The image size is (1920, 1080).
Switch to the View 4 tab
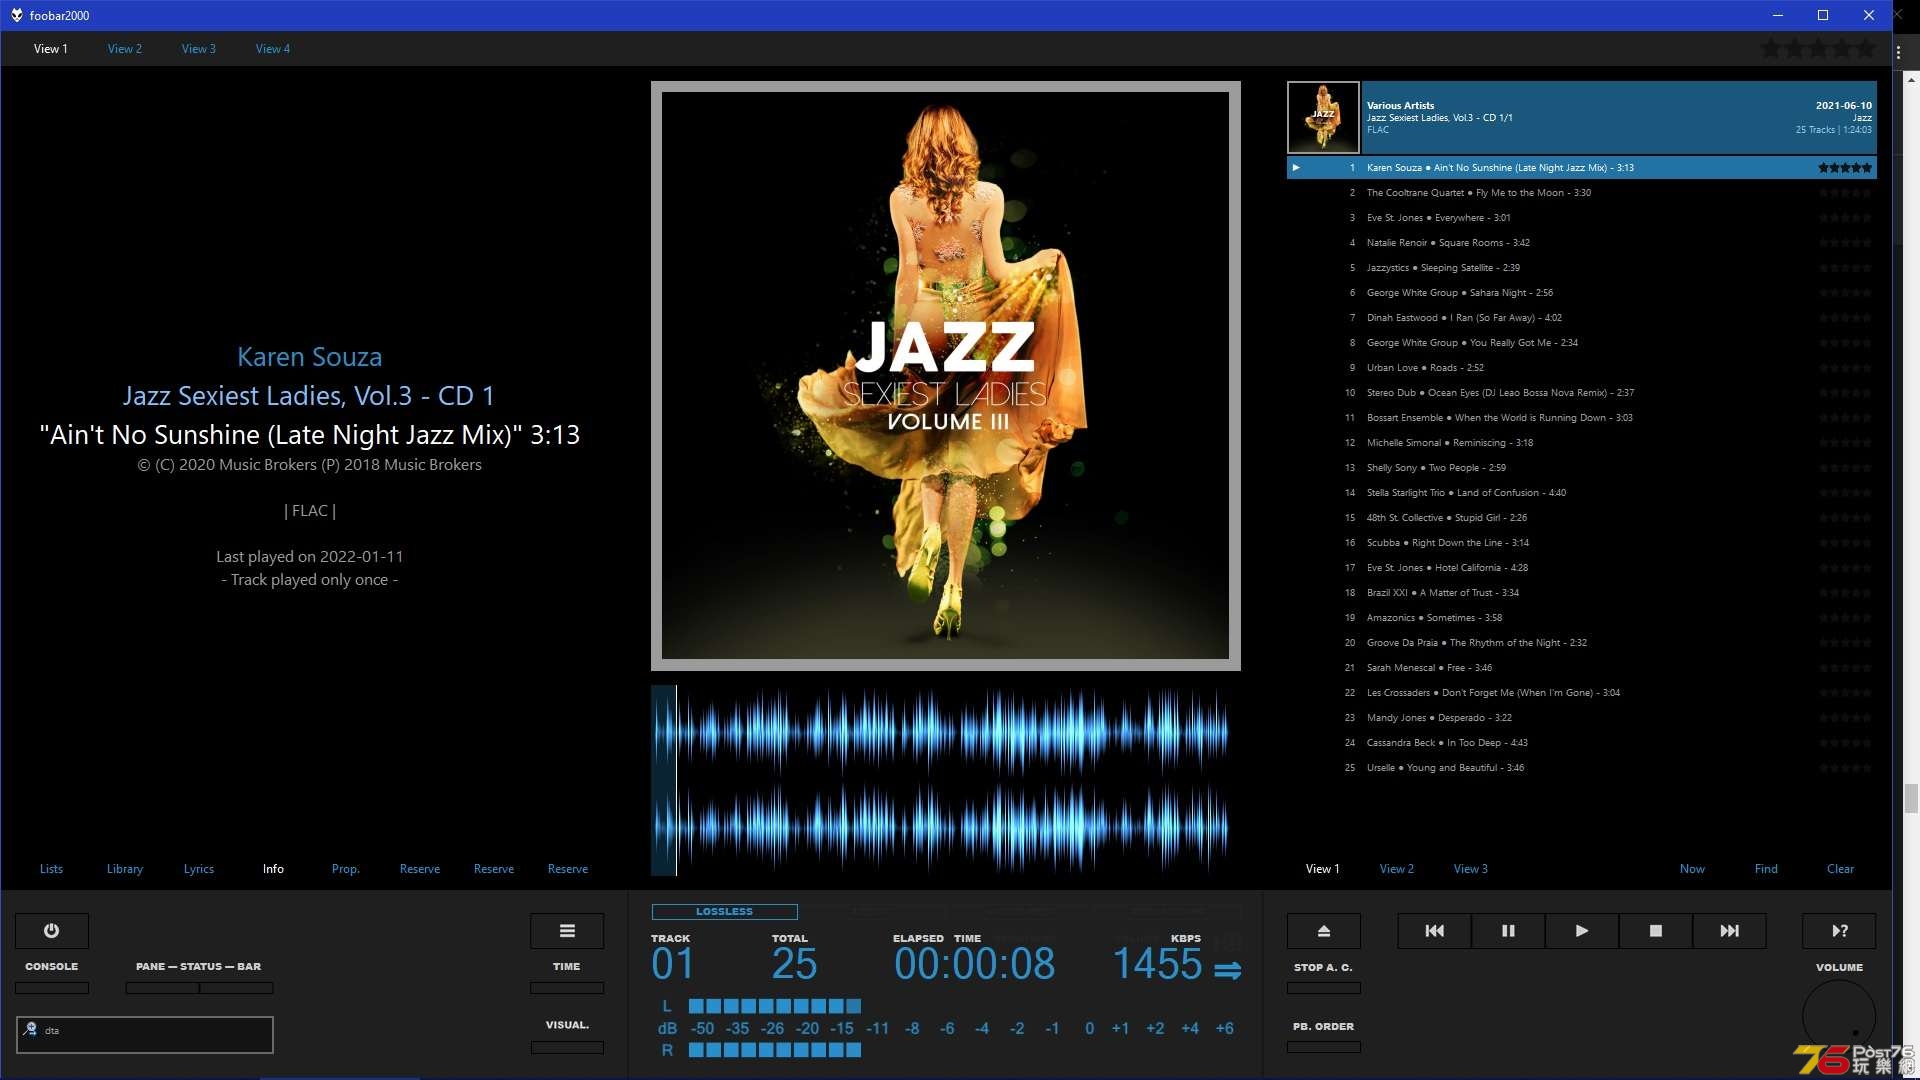272,48
